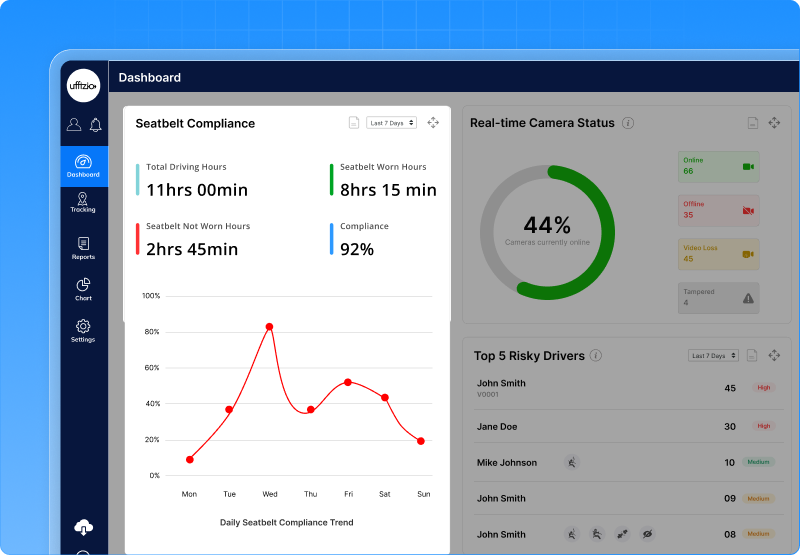This screenshot has width=800, height=555.
Task: Open Reports from the sidebar
Action: pyautogui.click(x=84, y=248)
